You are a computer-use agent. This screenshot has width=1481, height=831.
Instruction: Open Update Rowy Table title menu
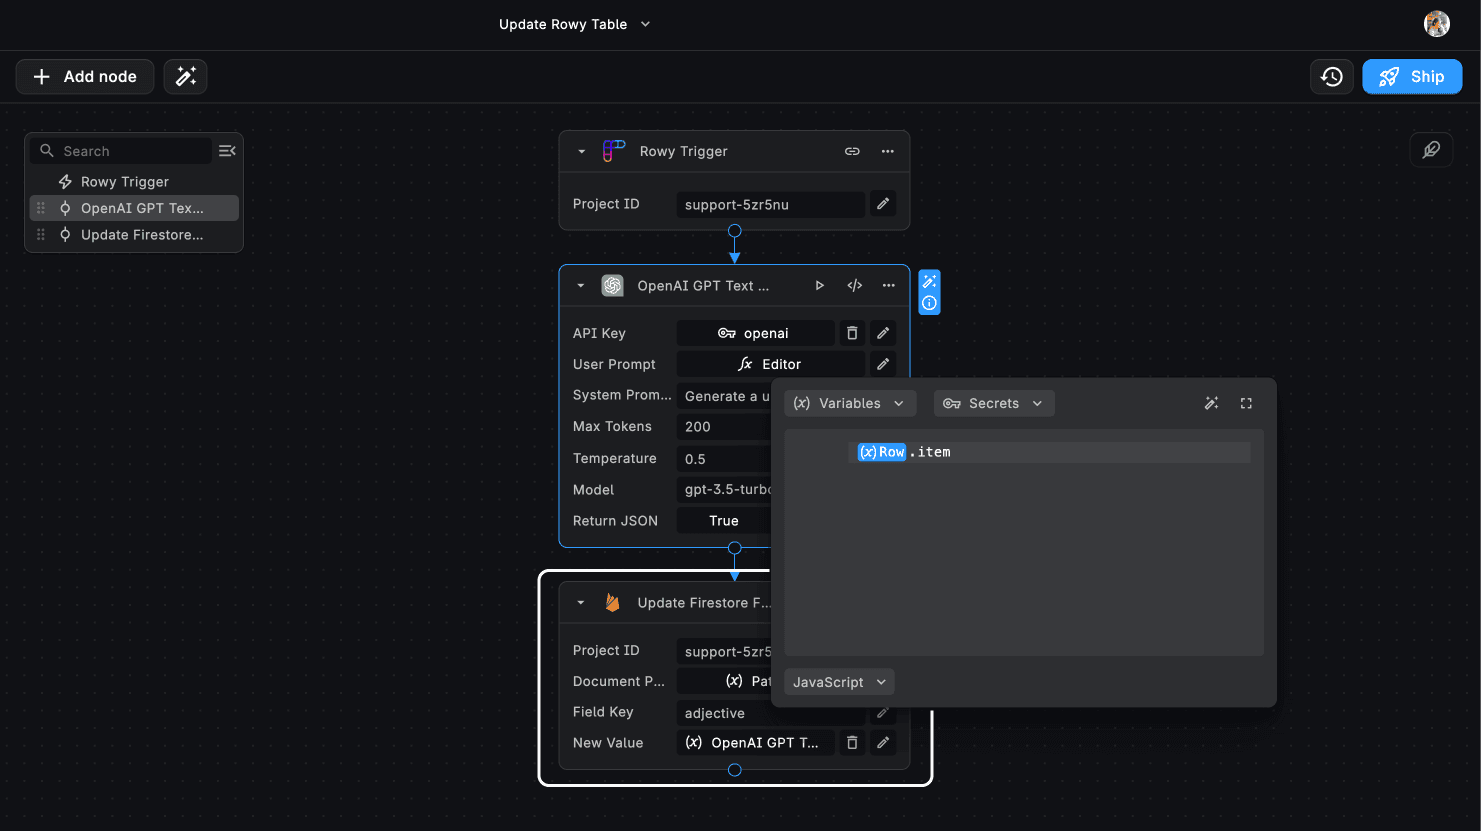click(x=574, y=24)
